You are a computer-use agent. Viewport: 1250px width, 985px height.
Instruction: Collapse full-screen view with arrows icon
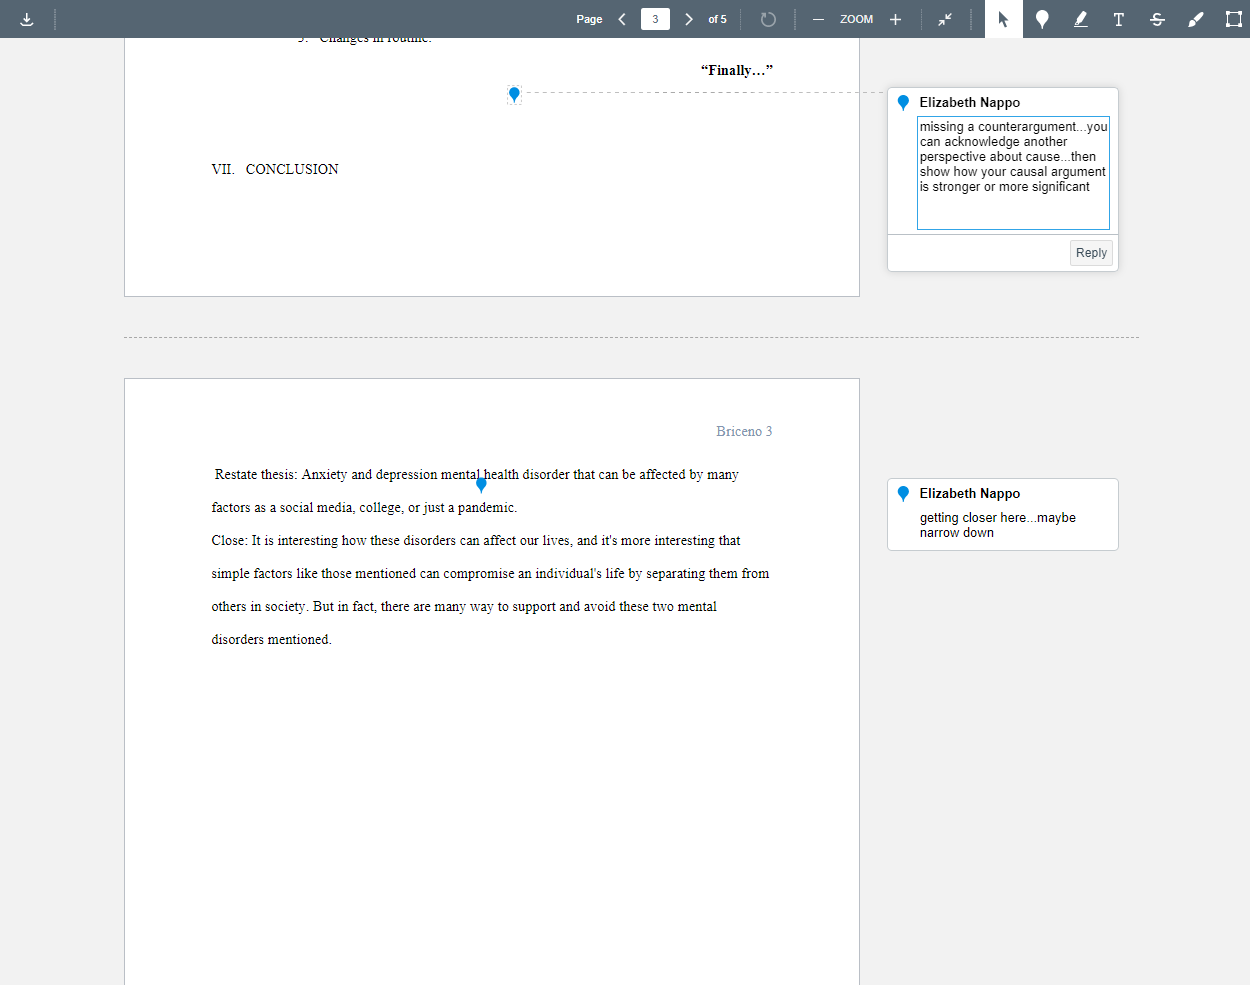click(x=945, y=19)
